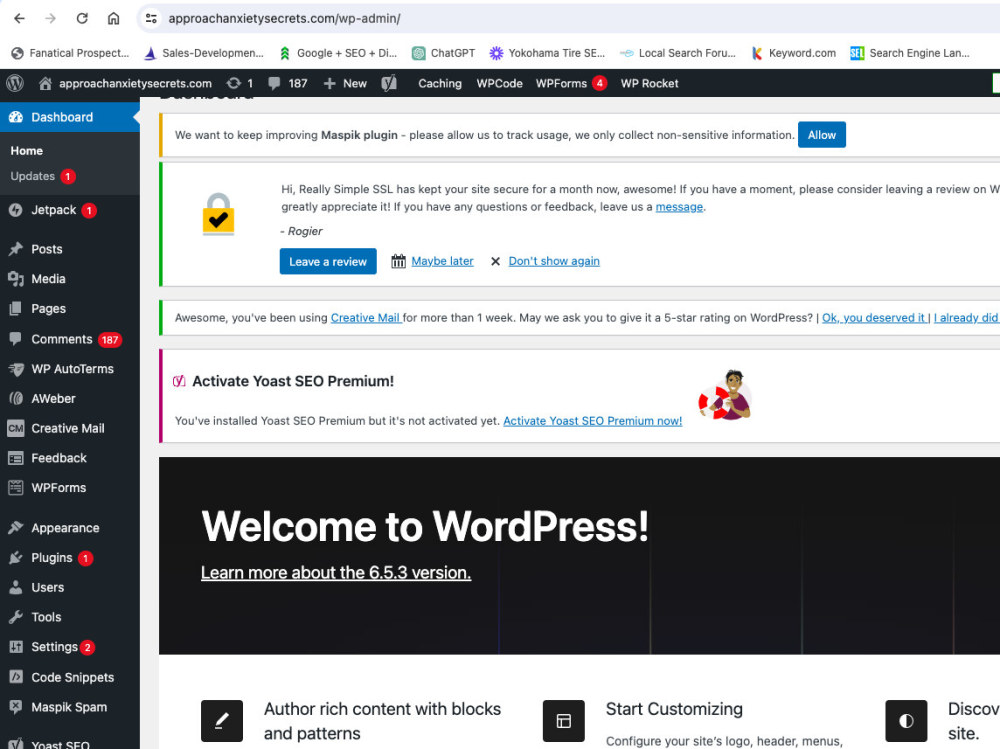Reload the page with refresh icon
This screenshot has width=1000, height=749.
pos(82,19)
